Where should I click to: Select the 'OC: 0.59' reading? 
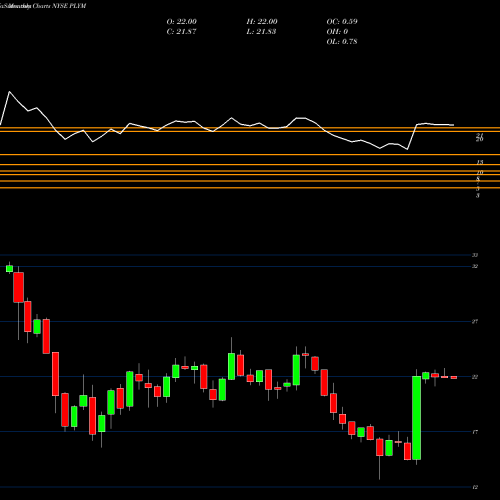pos(342,22)
